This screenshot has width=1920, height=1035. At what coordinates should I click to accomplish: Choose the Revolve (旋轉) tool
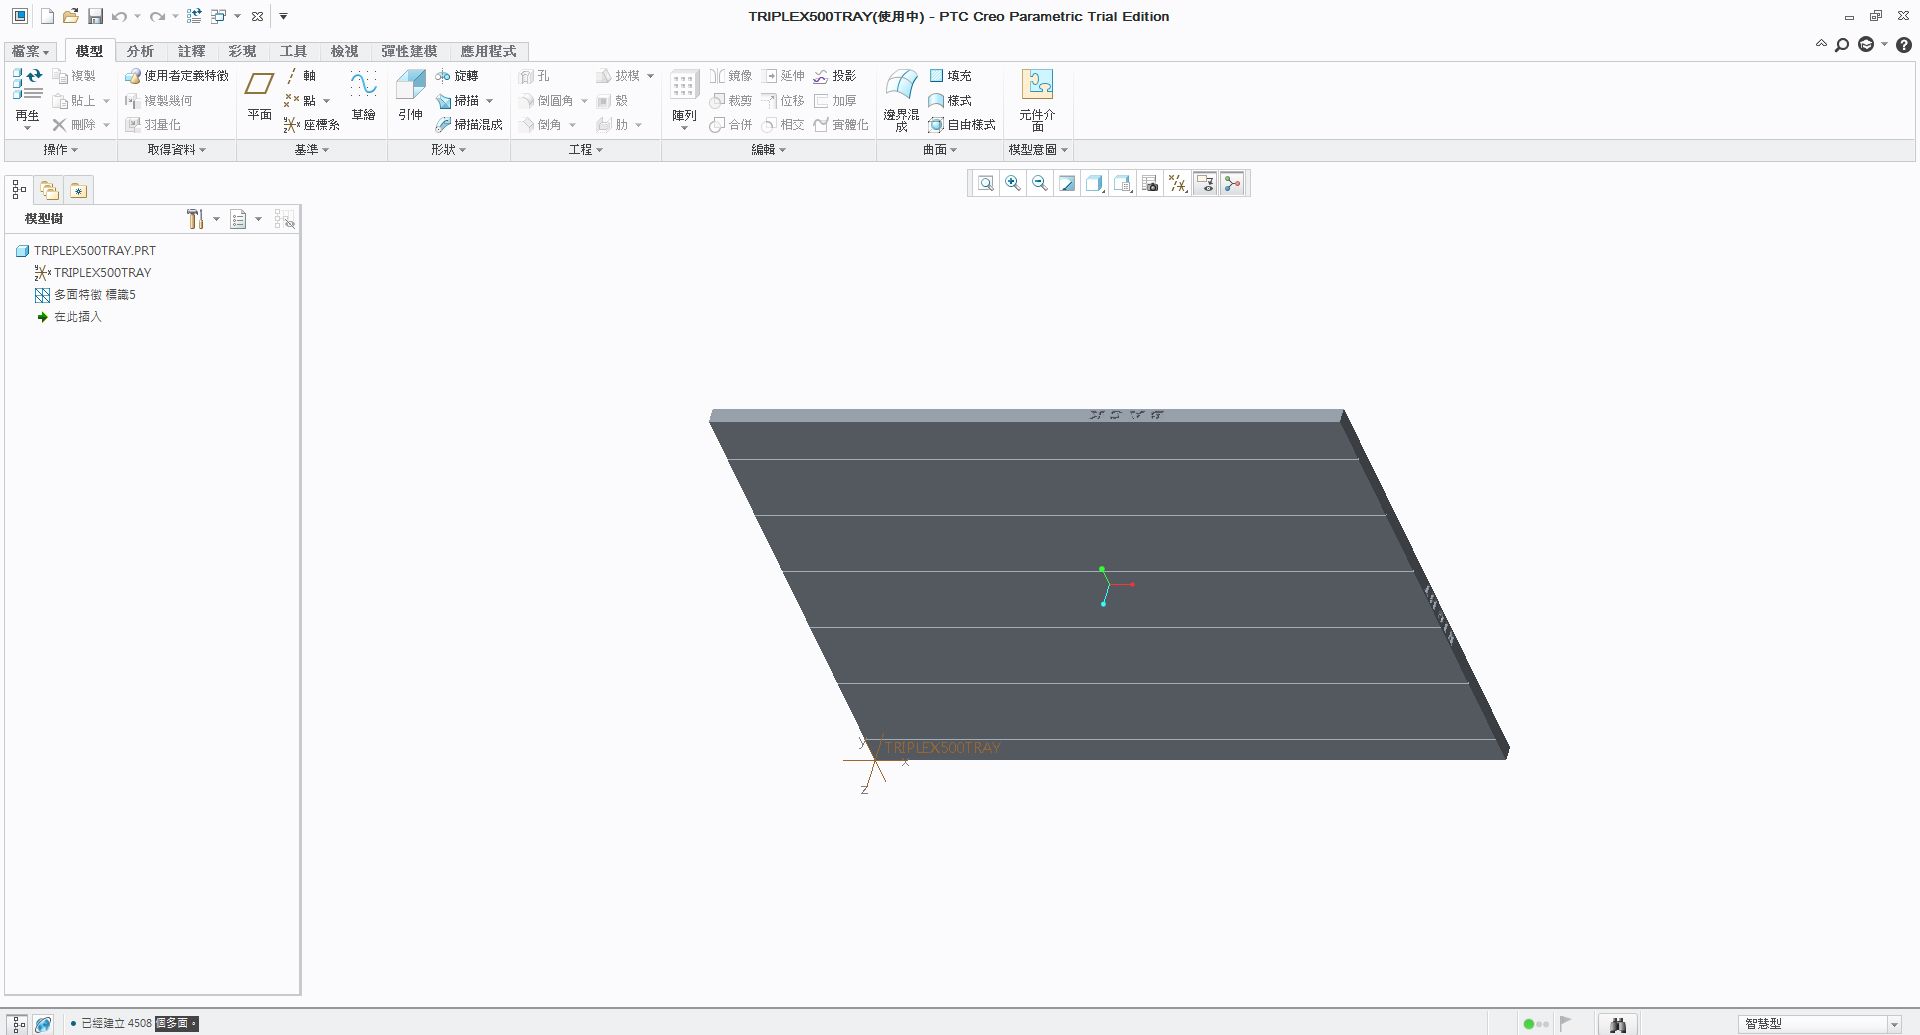pos(457,76)
